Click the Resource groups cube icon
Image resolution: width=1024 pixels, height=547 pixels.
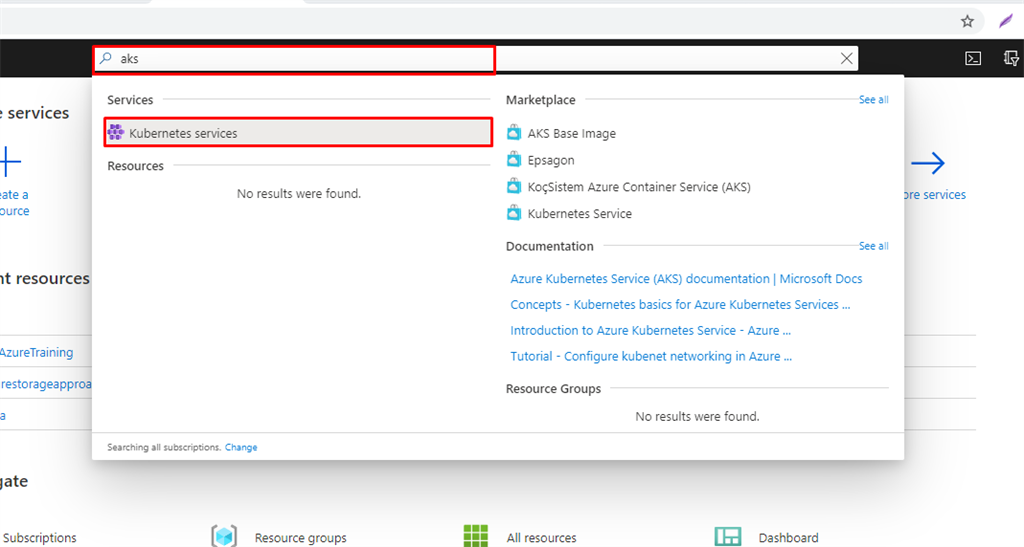click(x=224, y=536)
